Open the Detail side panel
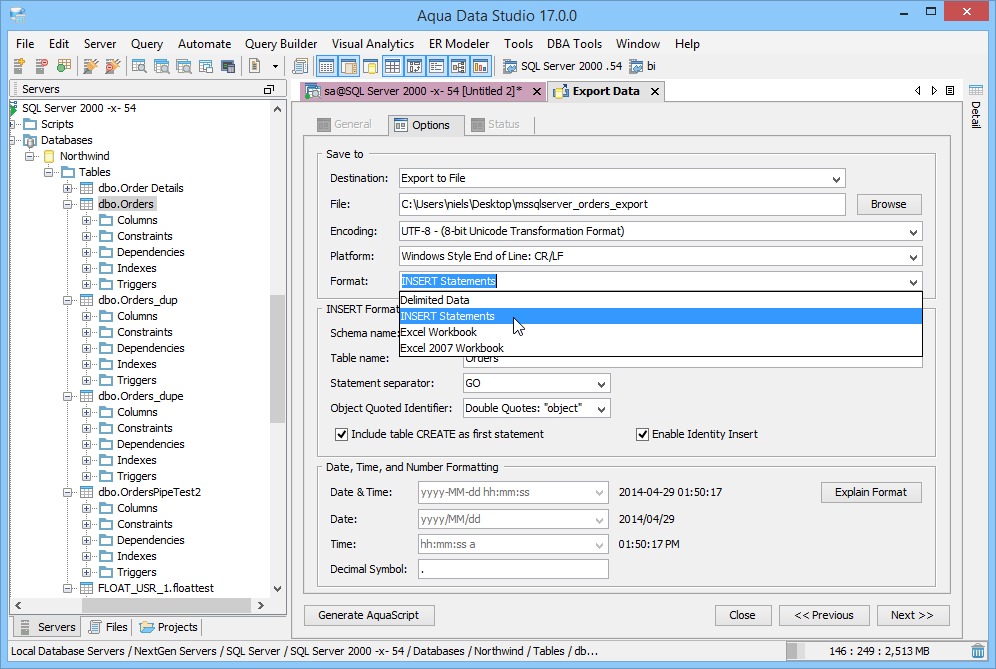Screen dimensions: 996x669 pyautogui.click(x=976, y=107)
